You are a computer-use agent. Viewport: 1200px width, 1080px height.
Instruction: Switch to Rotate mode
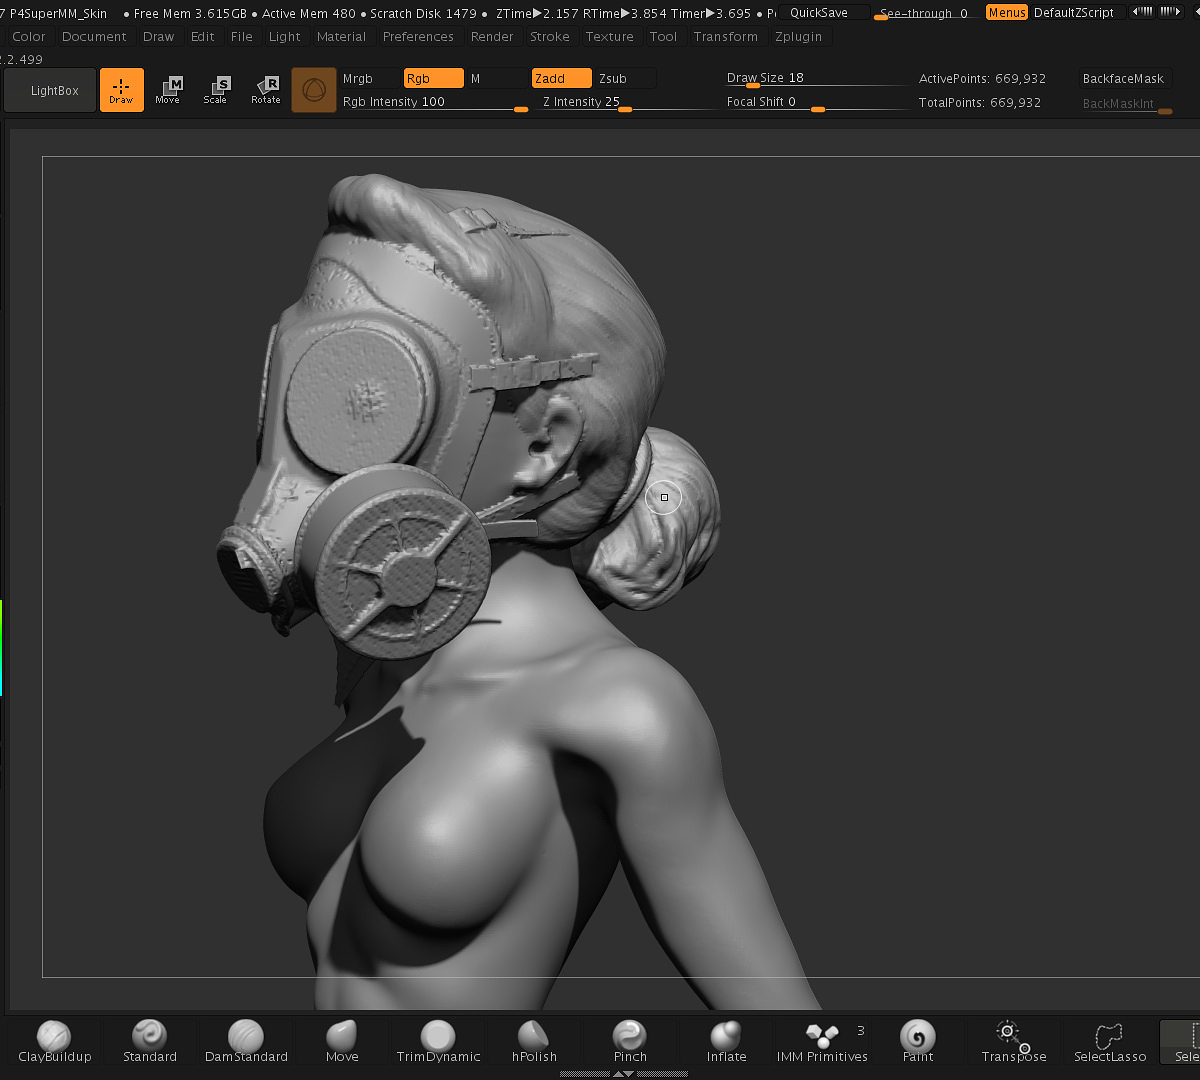point(265,90)
